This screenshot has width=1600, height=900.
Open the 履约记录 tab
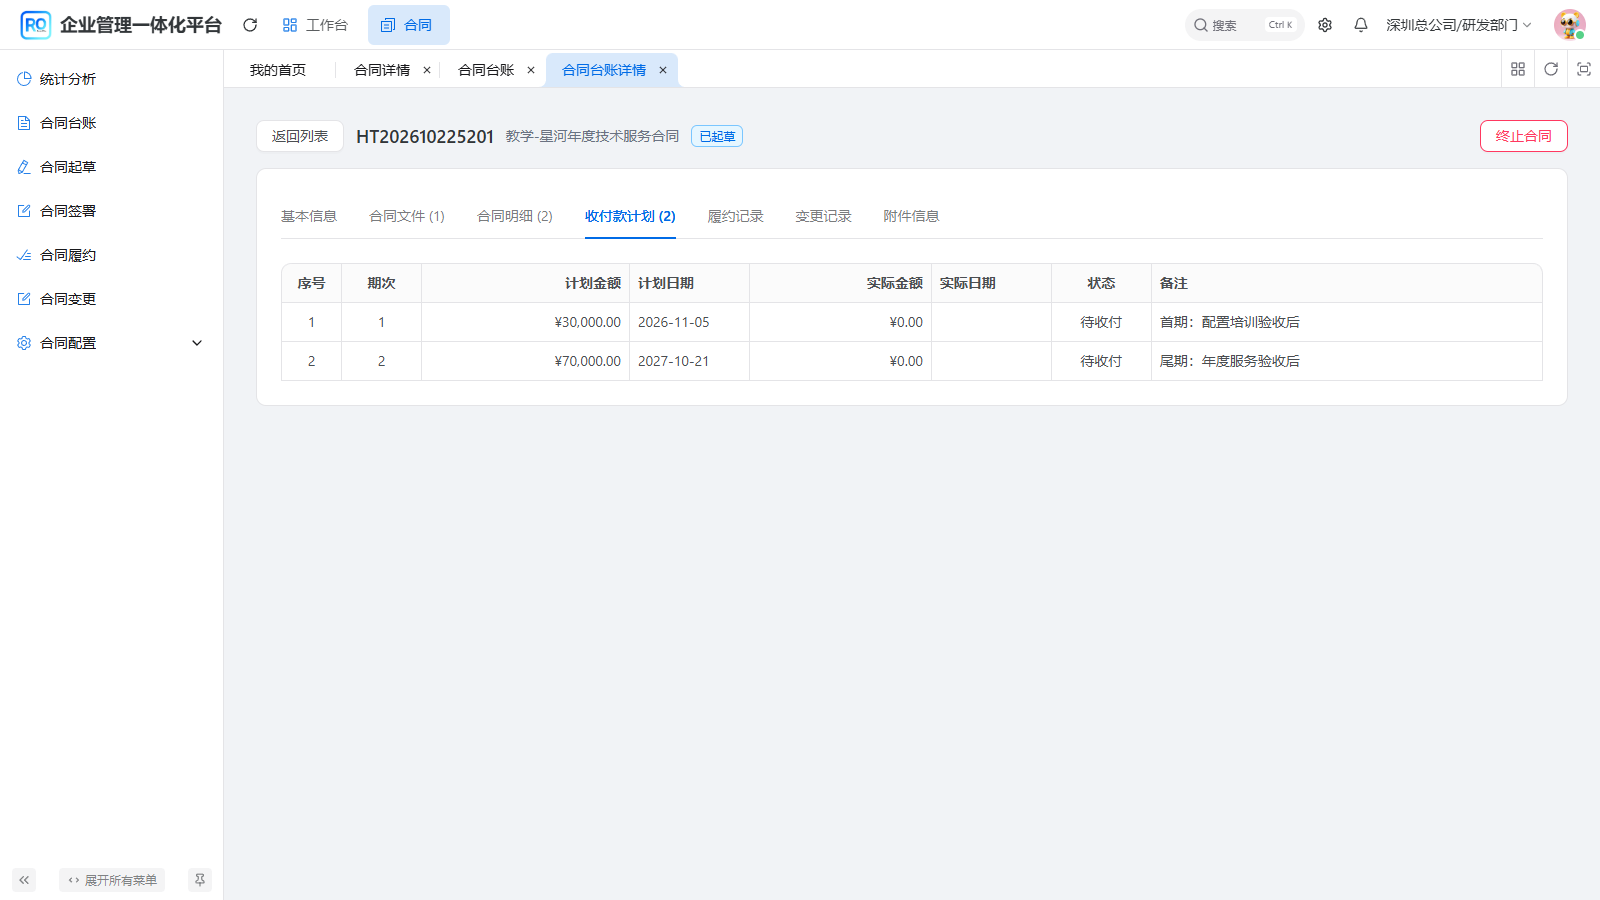[735, 216]
